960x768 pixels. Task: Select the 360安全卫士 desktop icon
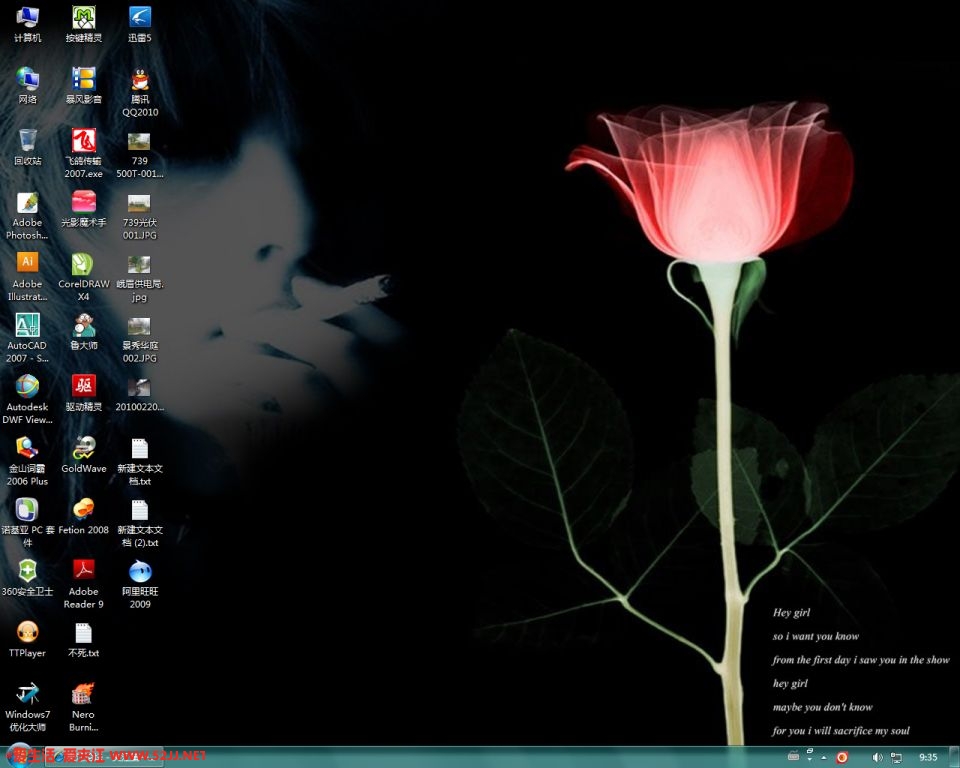[27, 572]
